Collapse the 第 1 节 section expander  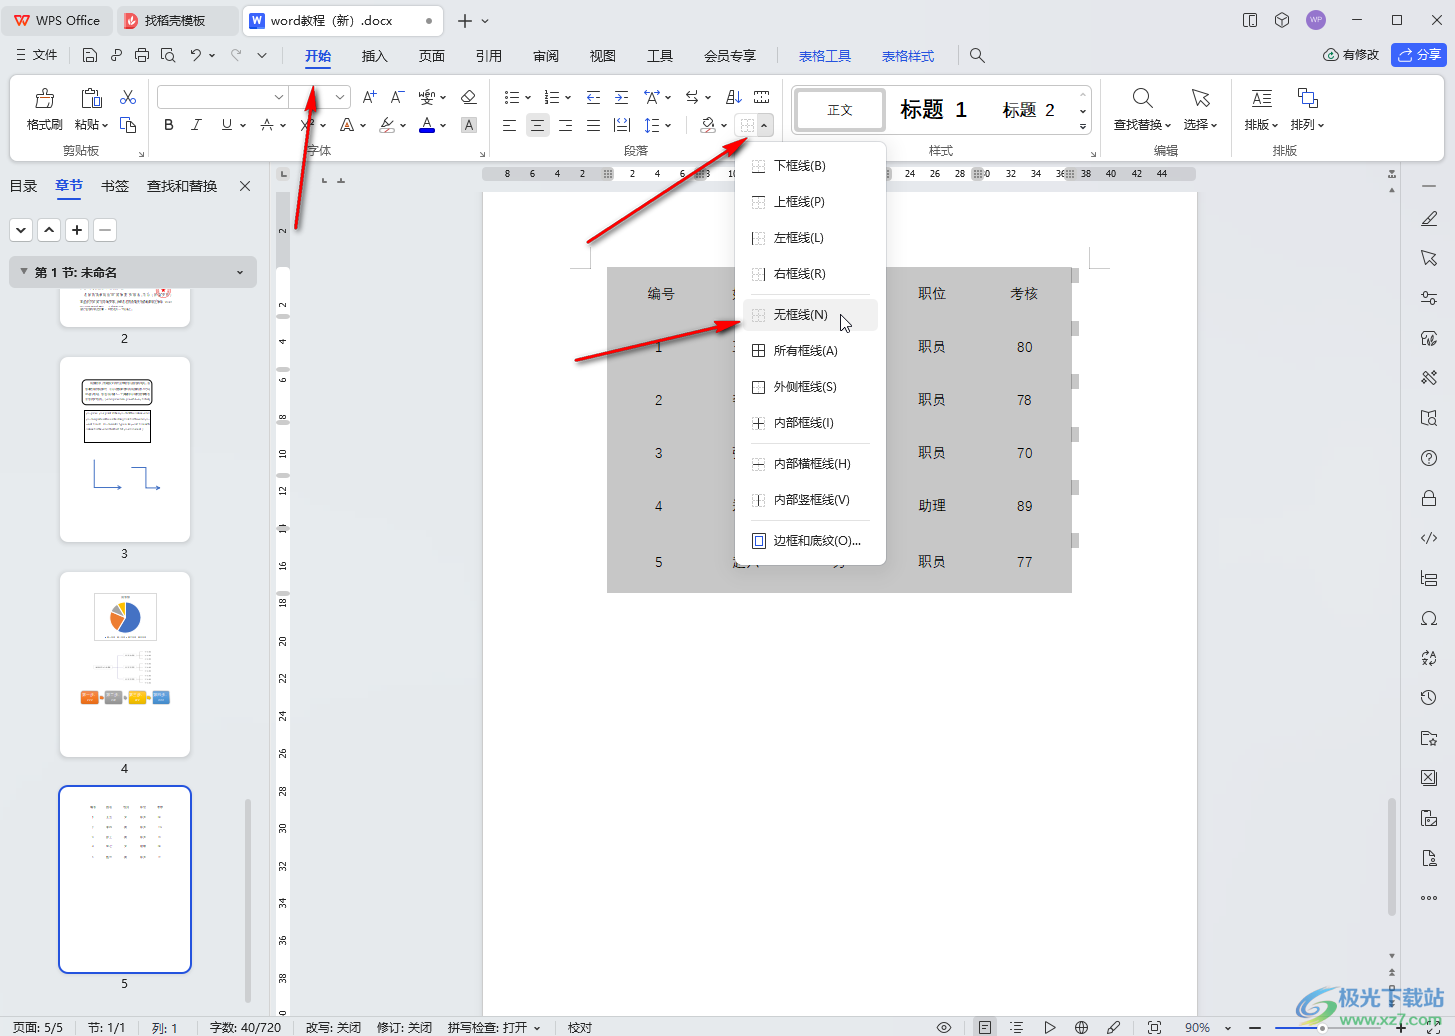(x=24, y=272)
